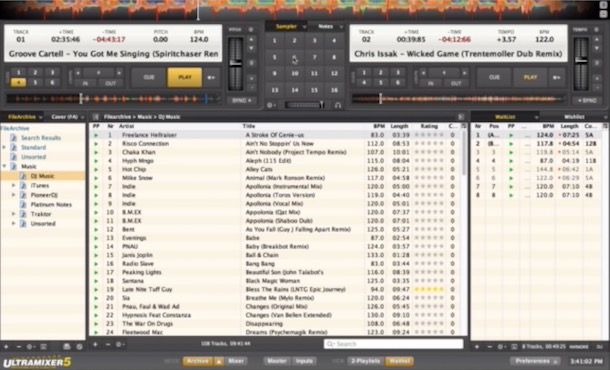
Task: Trigger sampler pad 16
Action: pyautogui.click(x=334, y=90)
